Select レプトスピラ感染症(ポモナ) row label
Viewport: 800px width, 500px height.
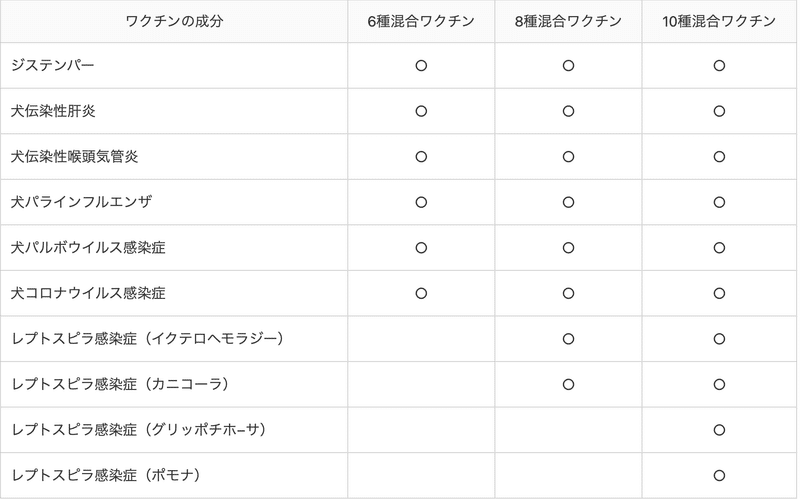pos(110,475)
